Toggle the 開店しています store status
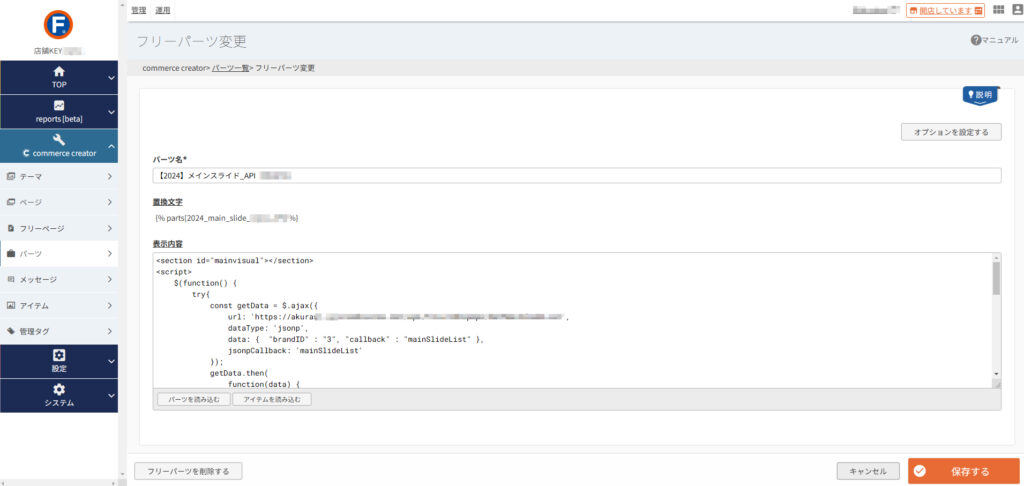Screen dimensions: 1024x486 945,10
